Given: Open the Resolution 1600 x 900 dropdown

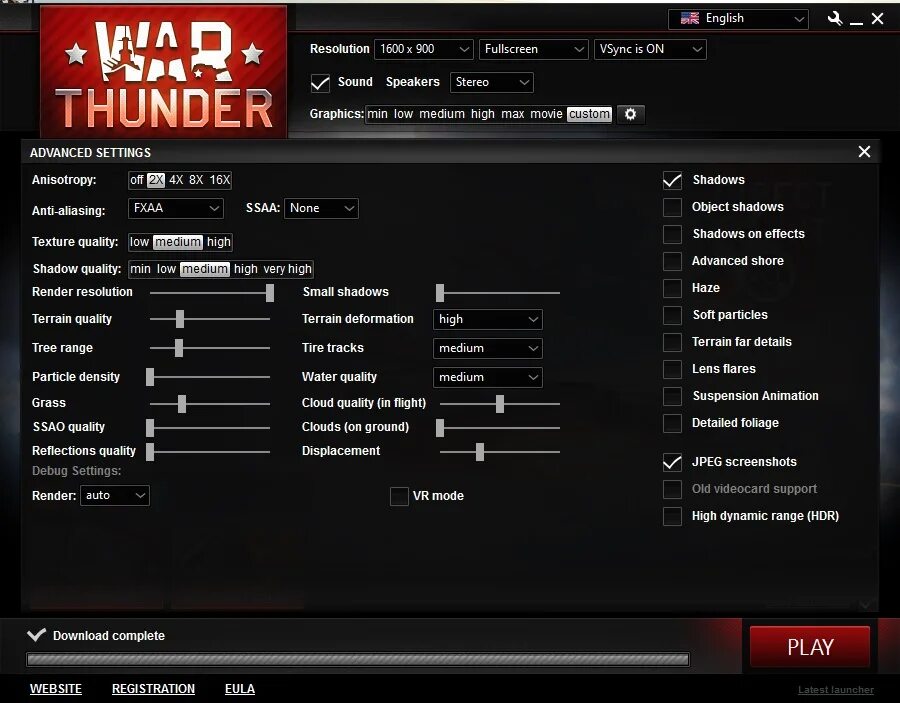Looking at the screenshot, I should (x=424, y=49).
